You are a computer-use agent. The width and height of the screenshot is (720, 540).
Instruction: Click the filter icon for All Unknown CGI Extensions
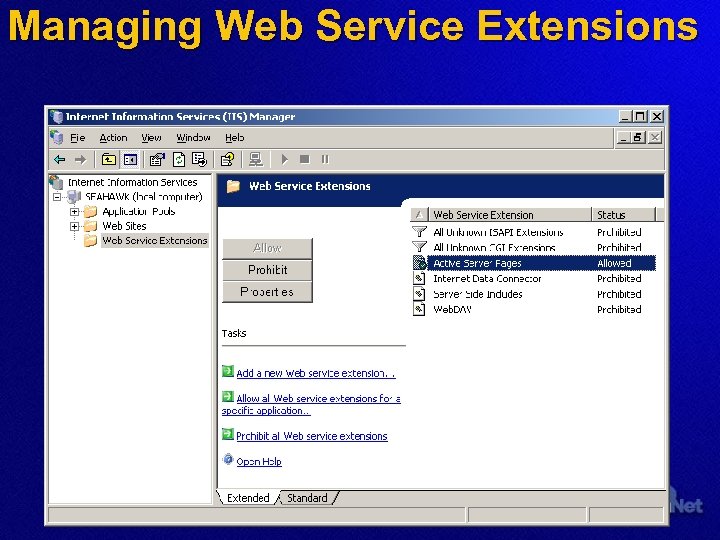tap(419, 247)
